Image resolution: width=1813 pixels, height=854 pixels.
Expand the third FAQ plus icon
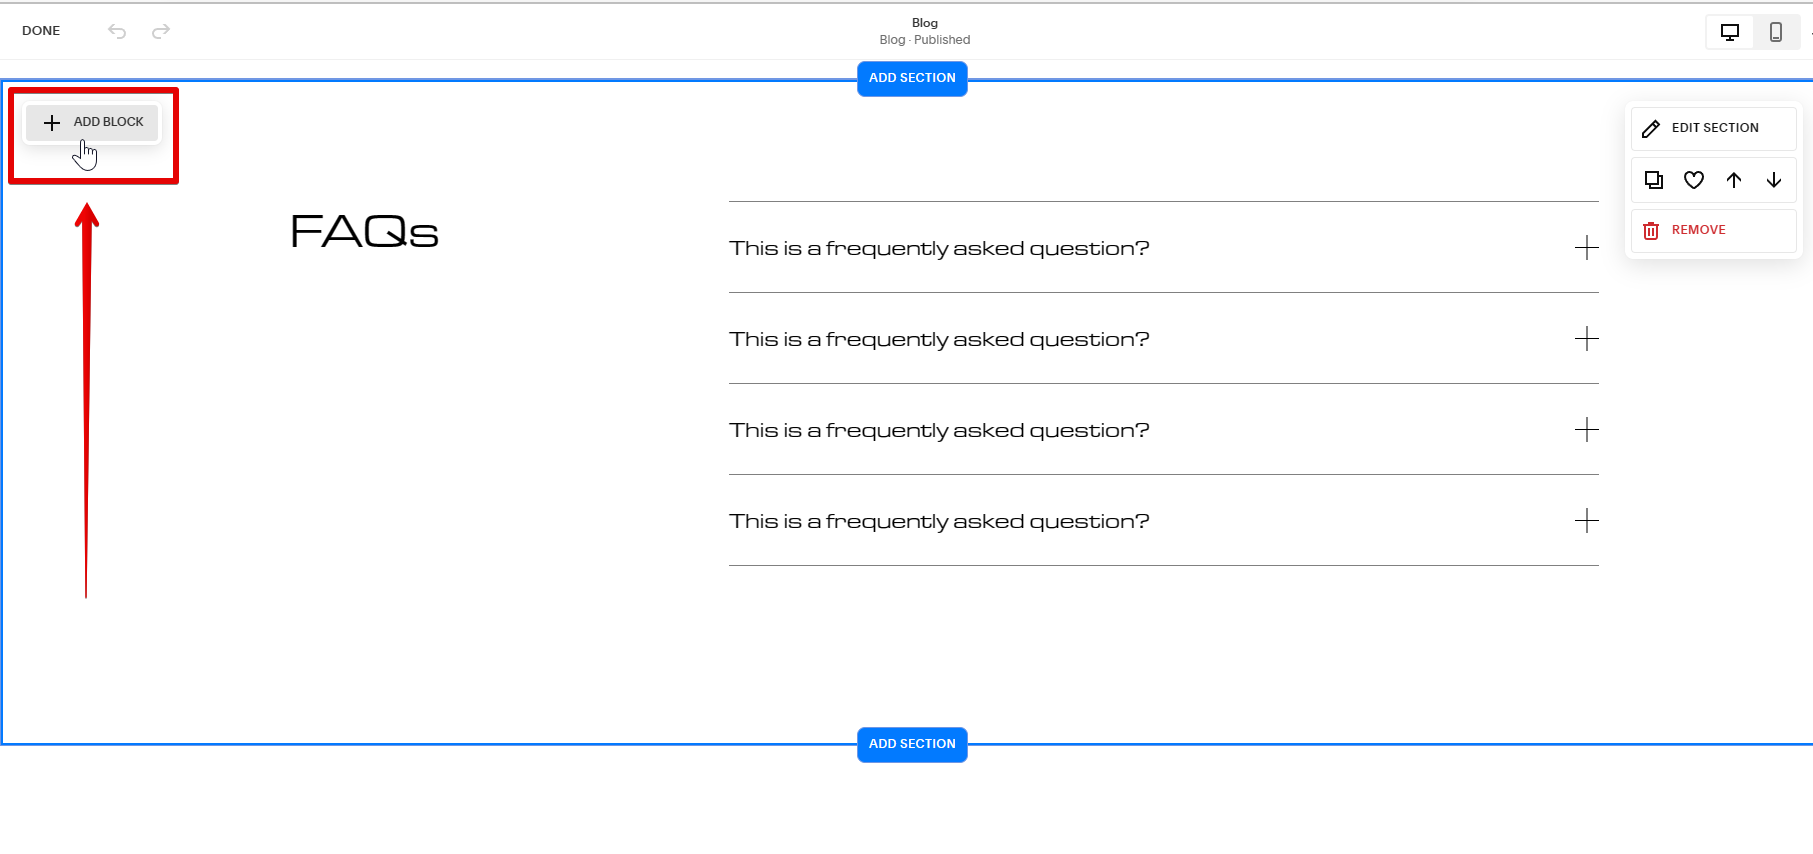point(1586,430)
